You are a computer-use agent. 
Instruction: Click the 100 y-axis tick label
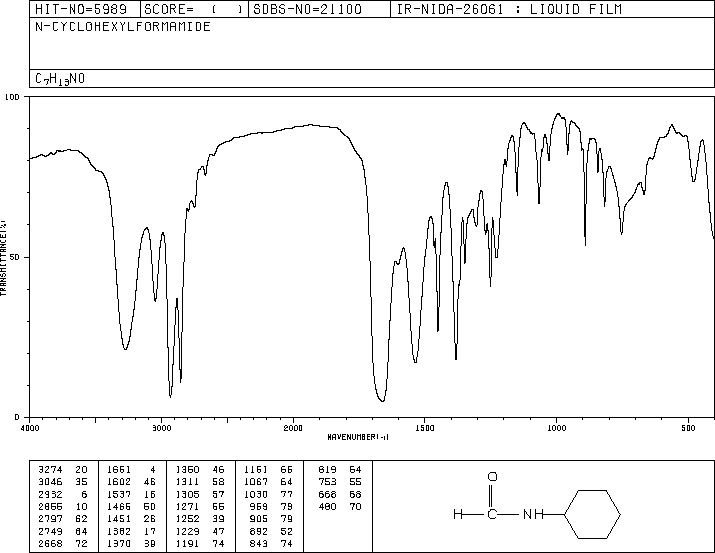(x=12, y=97)
